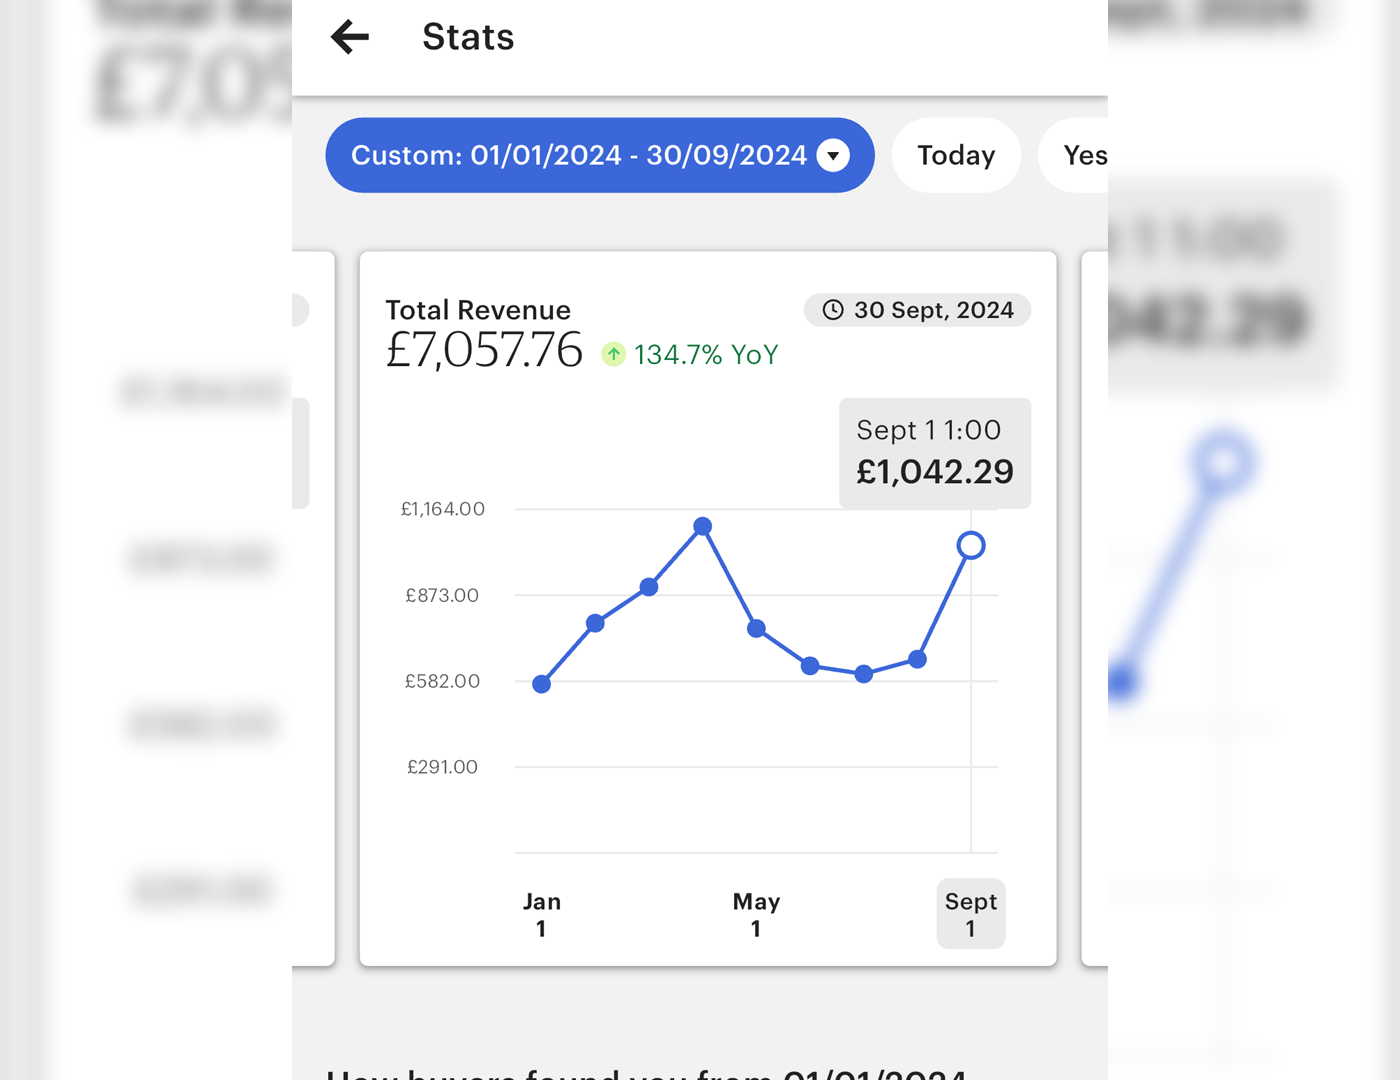
Task: Select the highest peak data point
Action: tap(703, 526)
